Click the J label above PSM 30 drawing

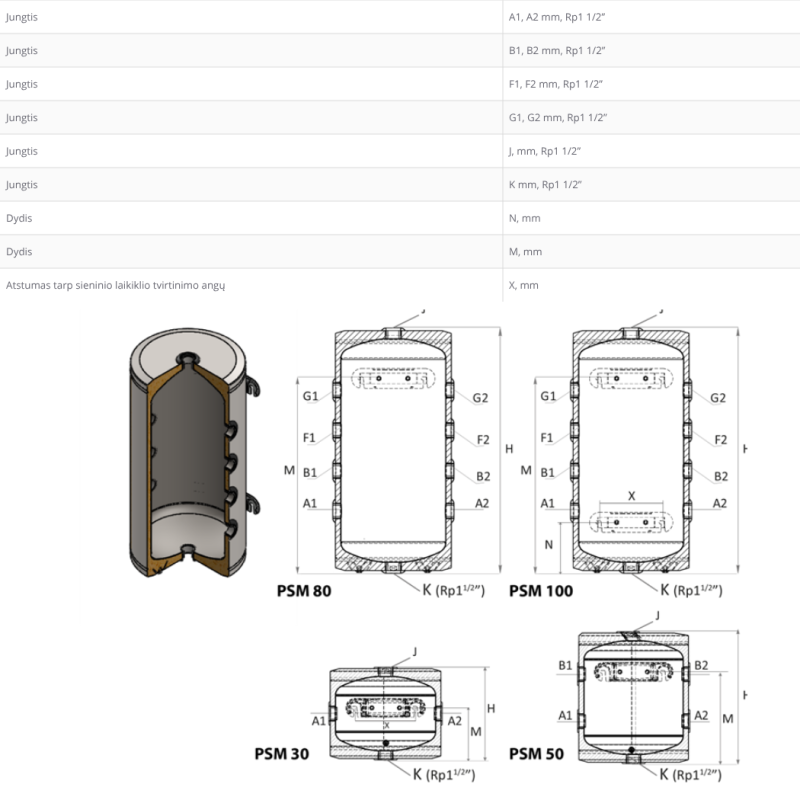pos(415,652)
